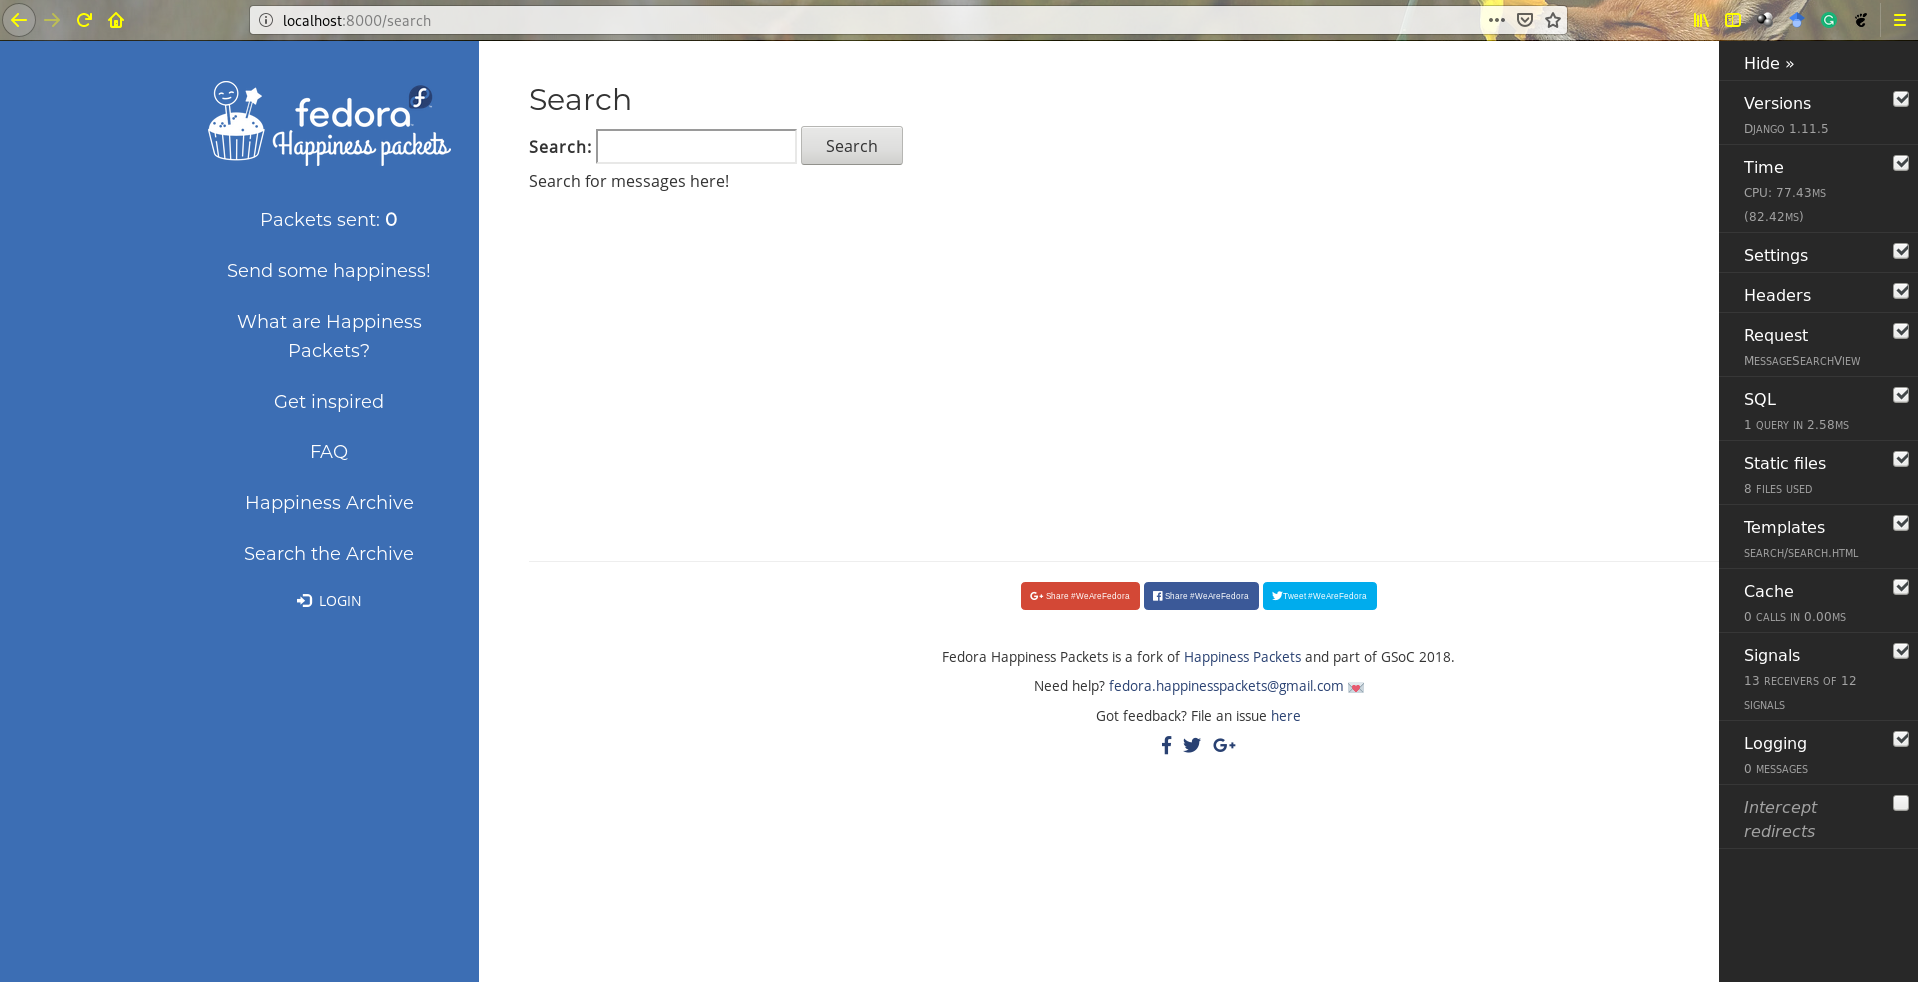Open the Templates debug panel
Screen dimensions: 1918x982
coord(1784,527)
